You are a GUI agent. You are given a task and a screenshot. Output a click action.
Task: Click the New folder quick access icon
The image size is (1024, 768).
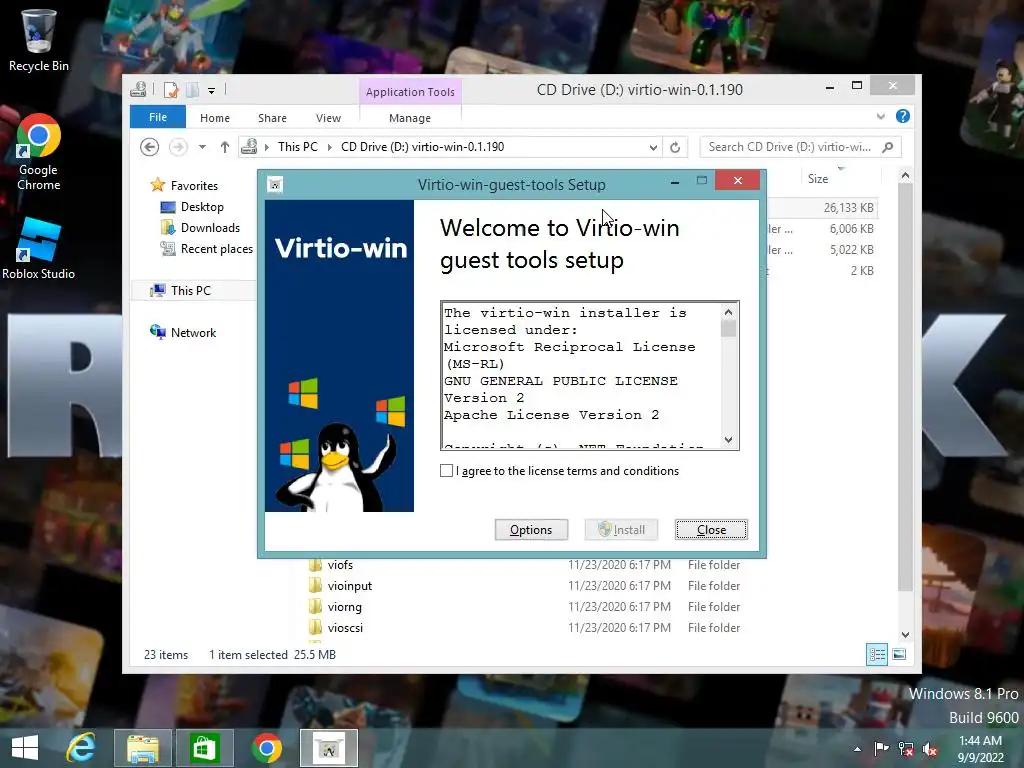pos(192,89)
